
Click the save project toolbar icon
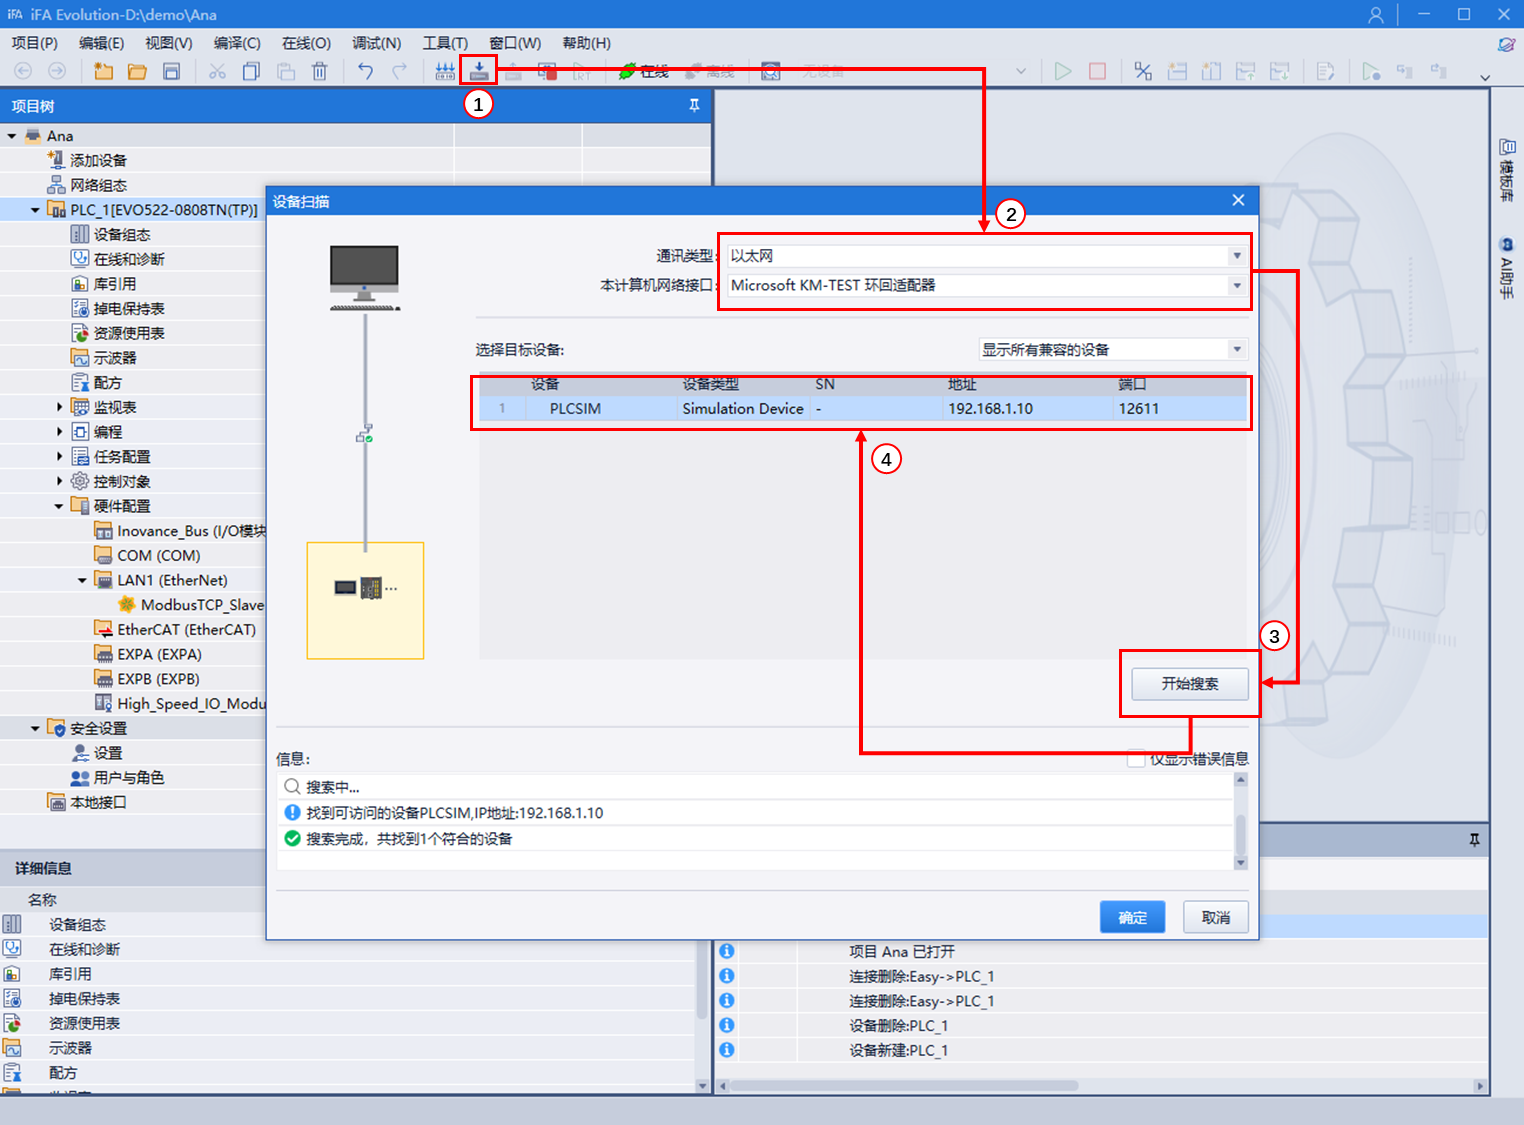(x=172, y=71)
